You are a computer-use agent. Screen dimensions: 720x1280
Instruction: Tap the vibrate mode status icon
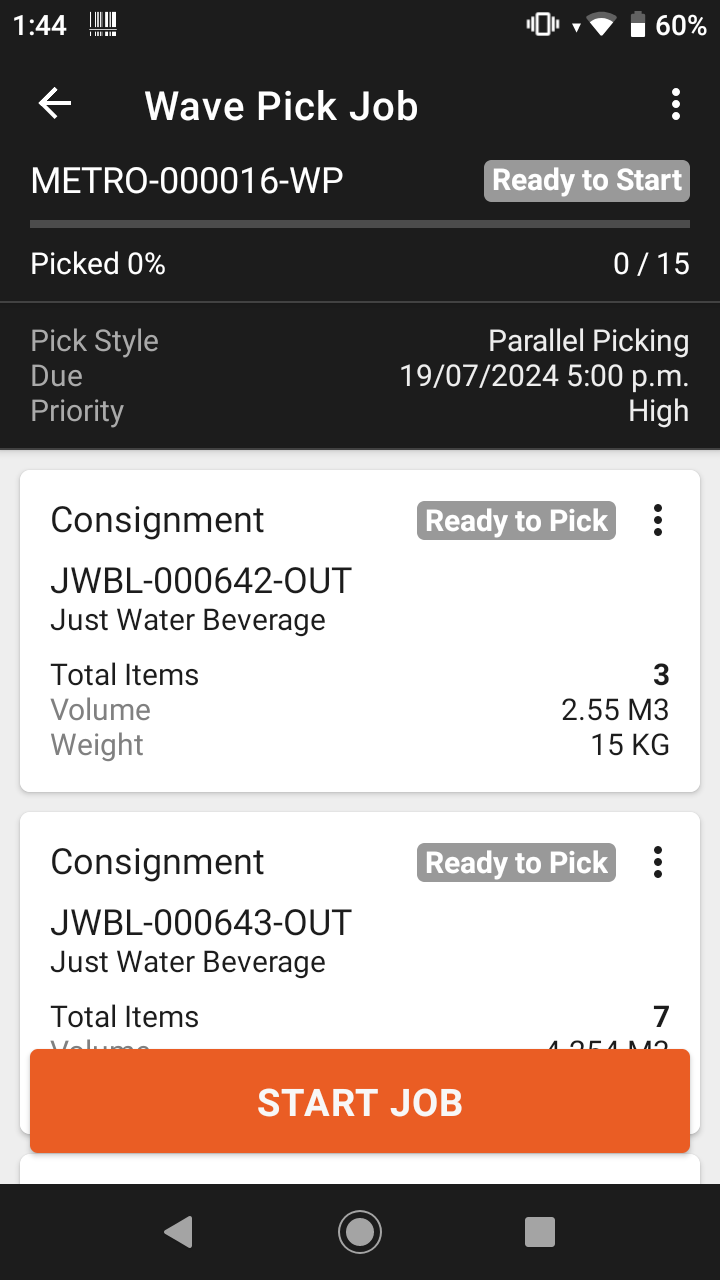542,25
